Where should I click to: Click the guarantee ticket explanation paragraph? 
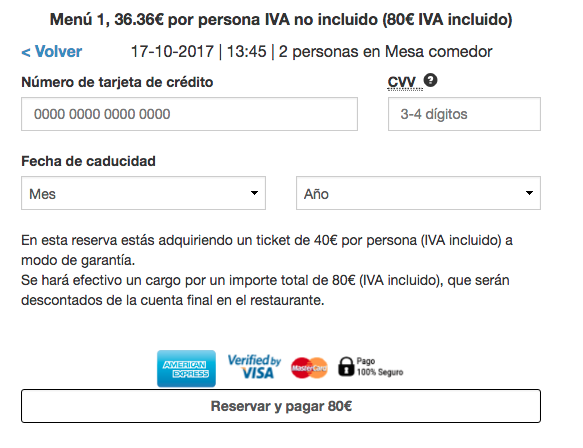[267, 270]
